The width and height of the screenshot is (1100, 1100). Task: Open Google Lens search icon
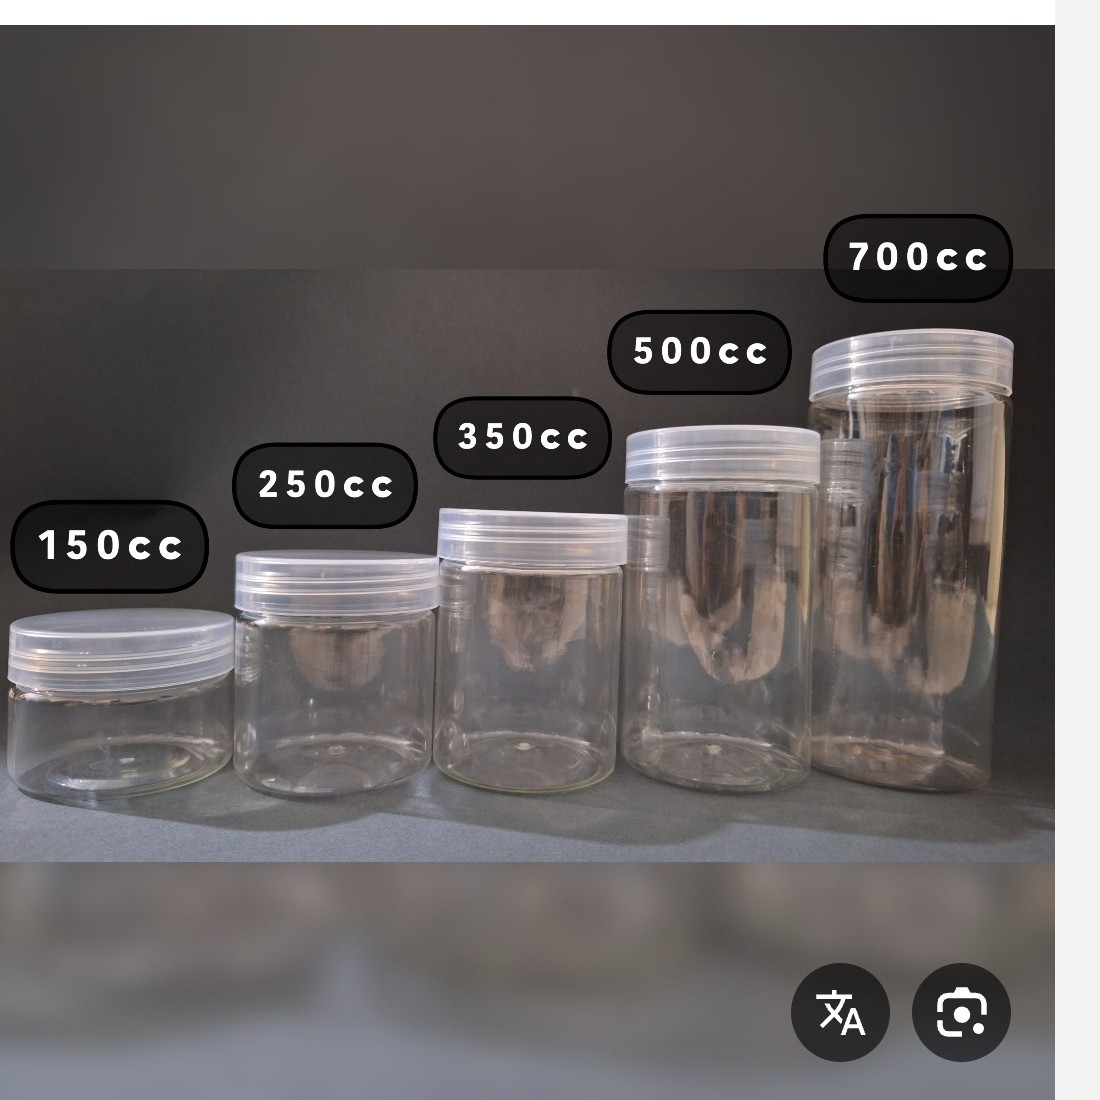pyautogui.click(x=961, y=1012)
